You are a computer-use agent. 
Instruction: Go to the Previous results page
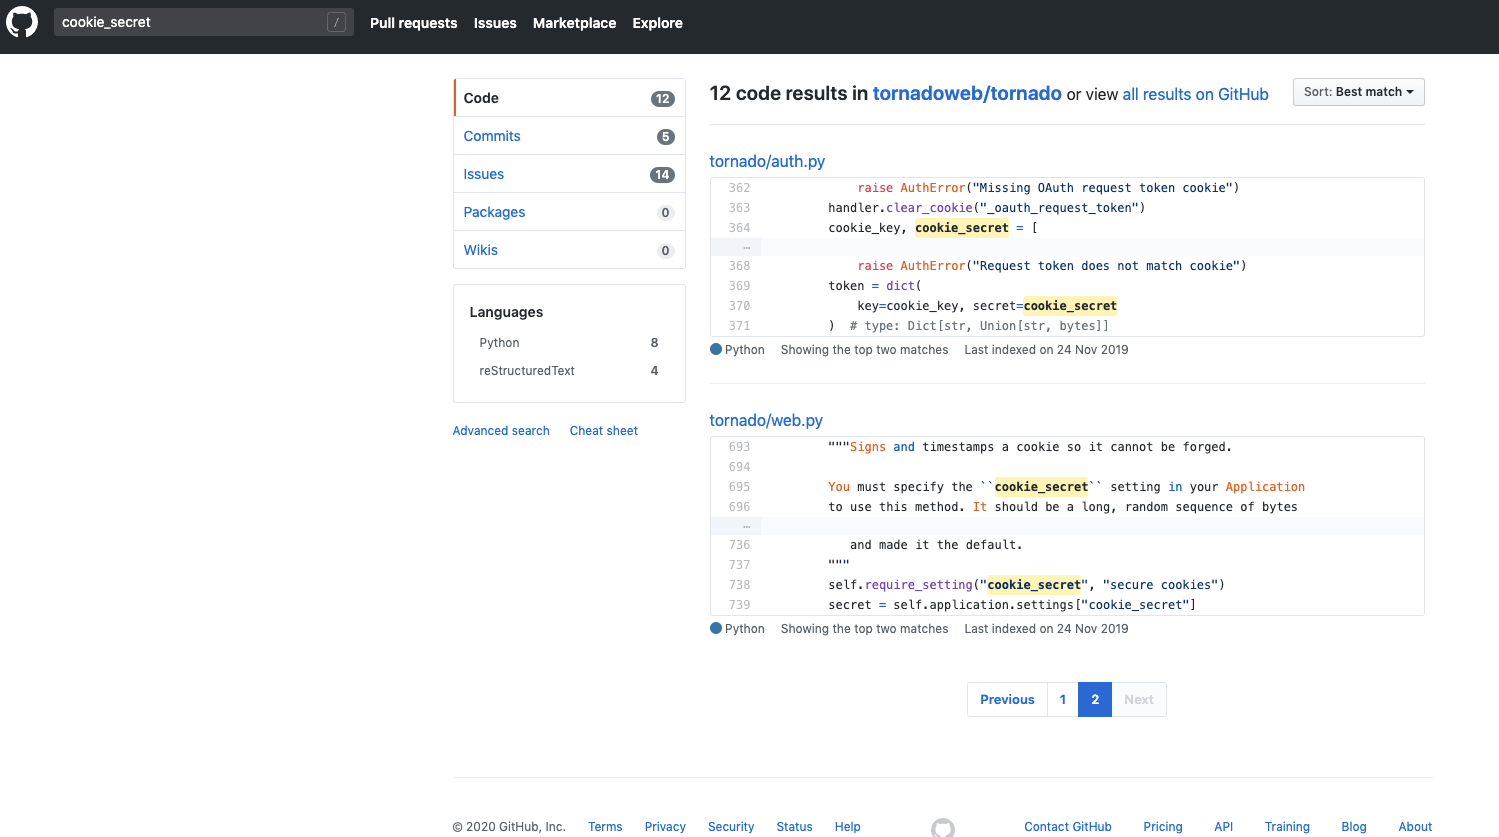(1007, 700)
